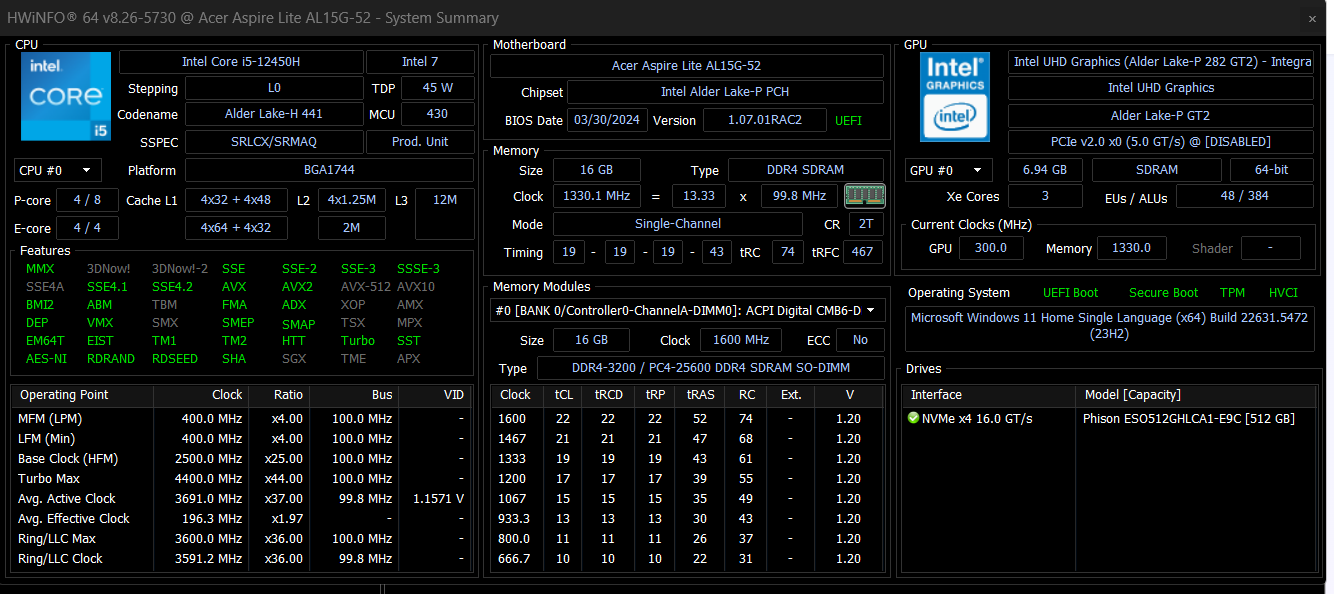Click the BIOS date 03/30/2024 field
This screenshot has height=594, width=1334.
pos(607,120)
